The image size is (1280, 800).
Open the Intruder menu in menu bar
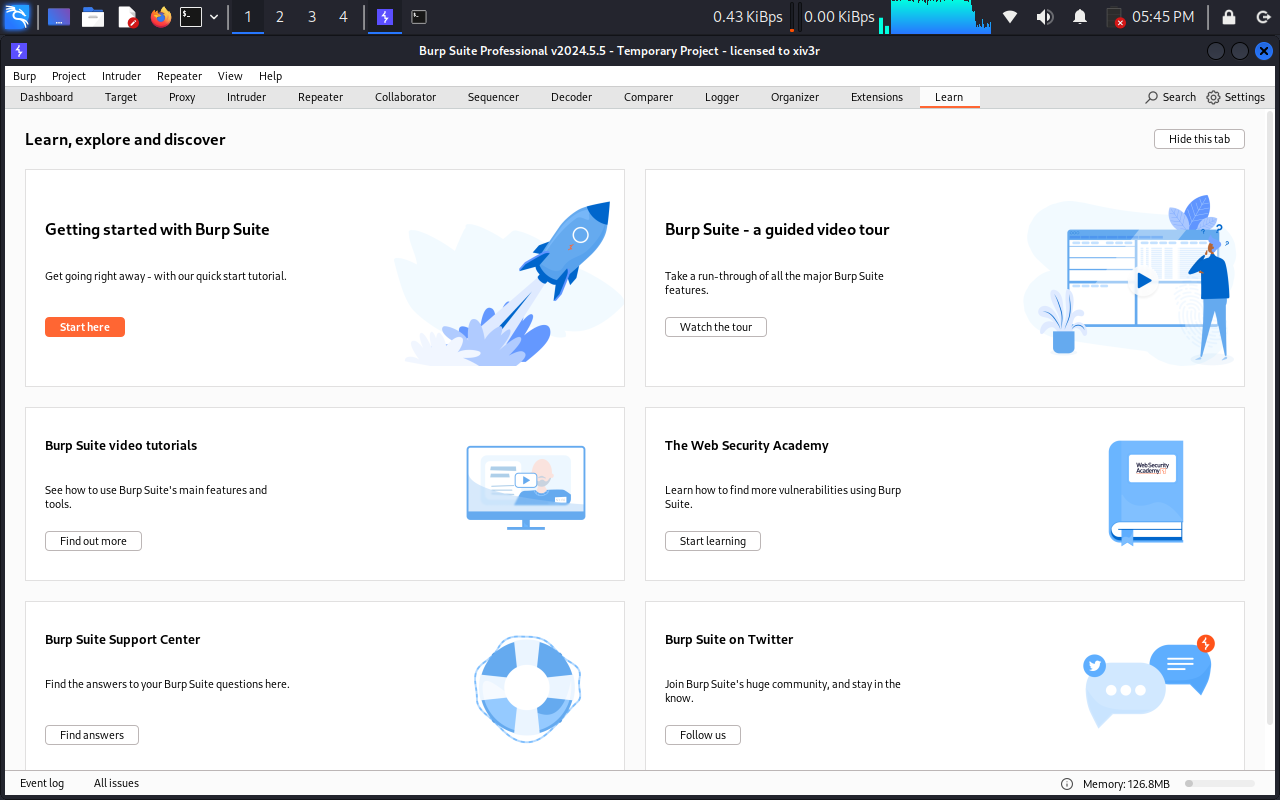pos(121,76)
